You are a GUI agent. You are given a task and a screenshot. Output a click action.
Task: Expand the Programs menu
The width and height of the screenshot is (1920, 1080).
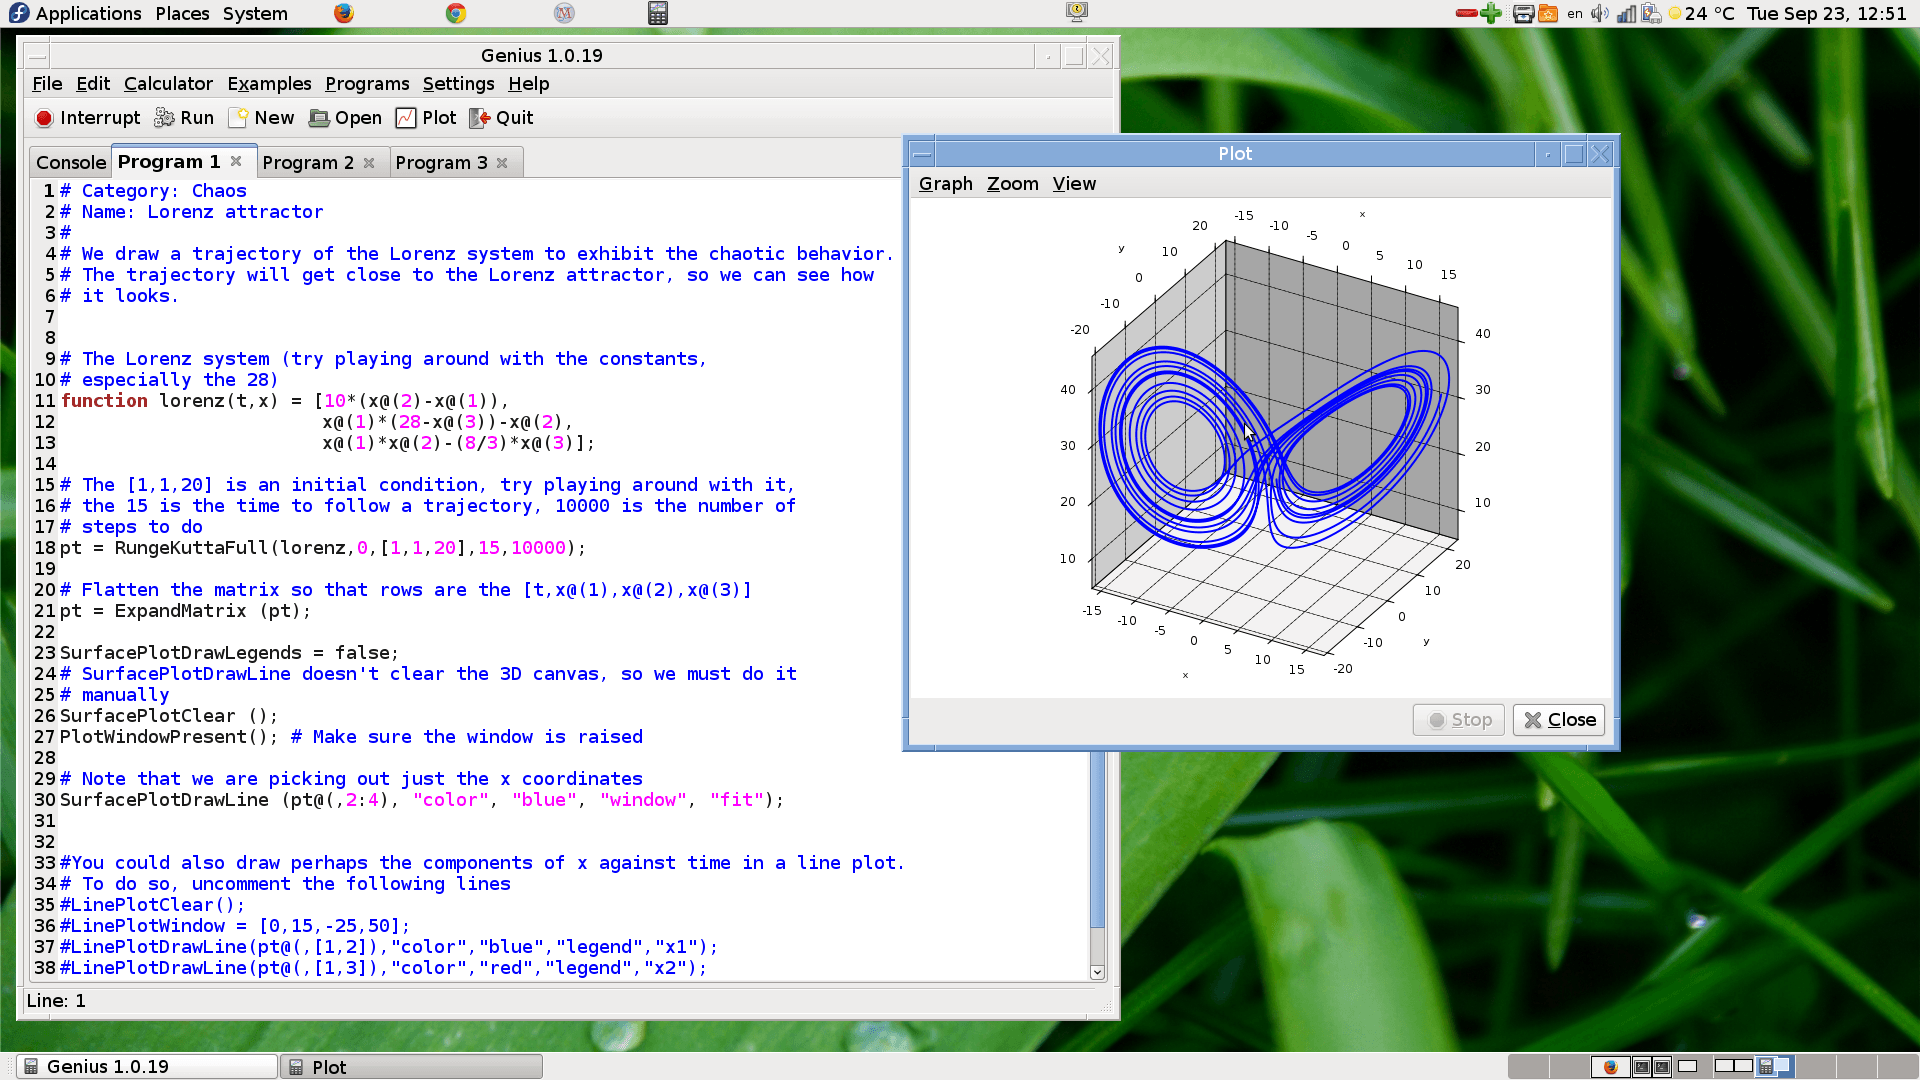tap(367, 83)
